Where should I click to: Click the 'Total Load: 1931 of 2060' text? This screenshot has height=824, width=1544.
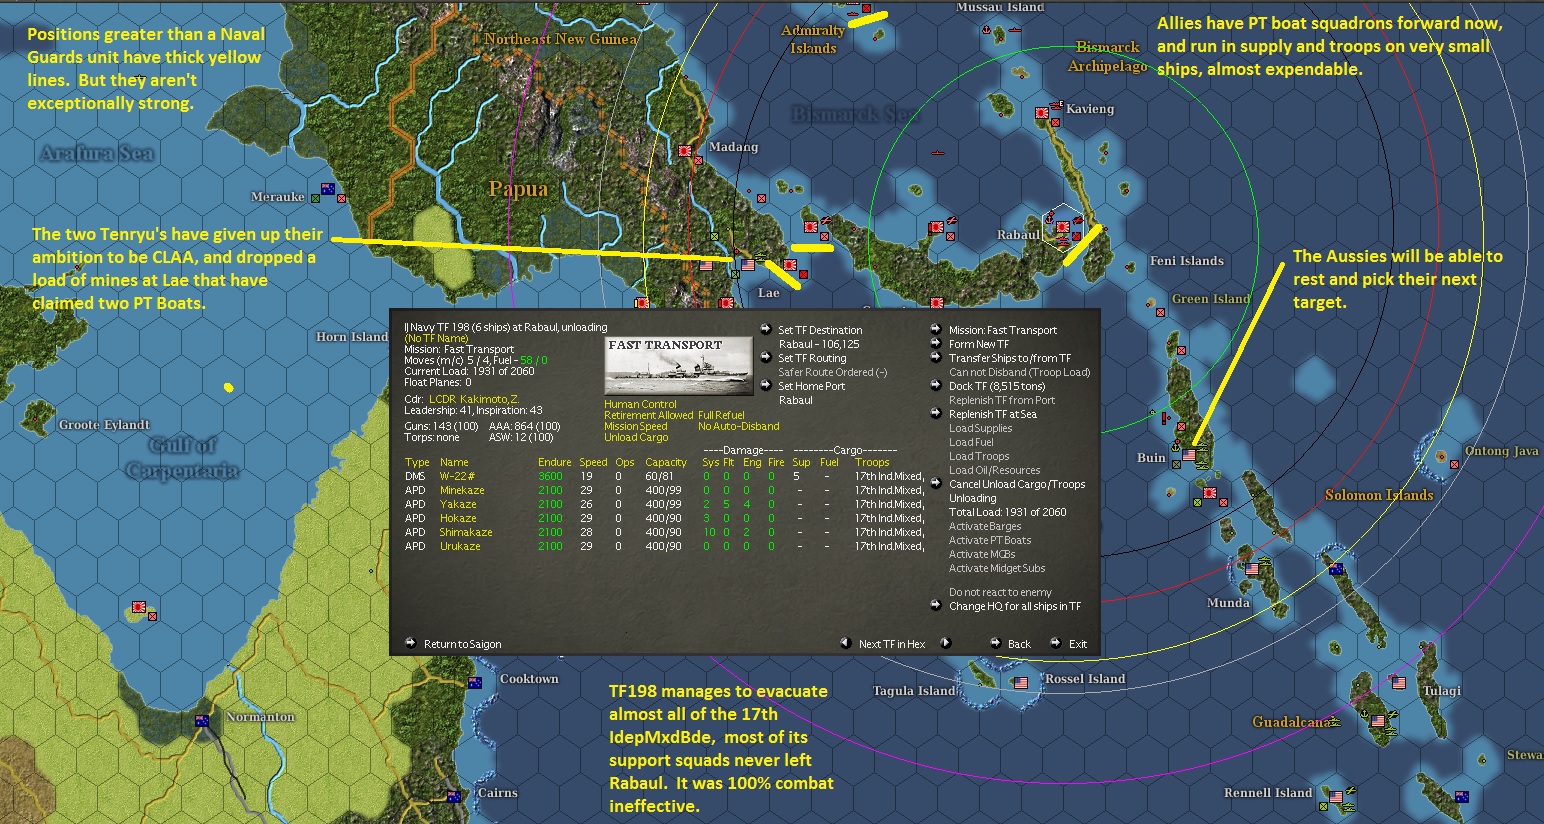click(x=1008, y=512)
